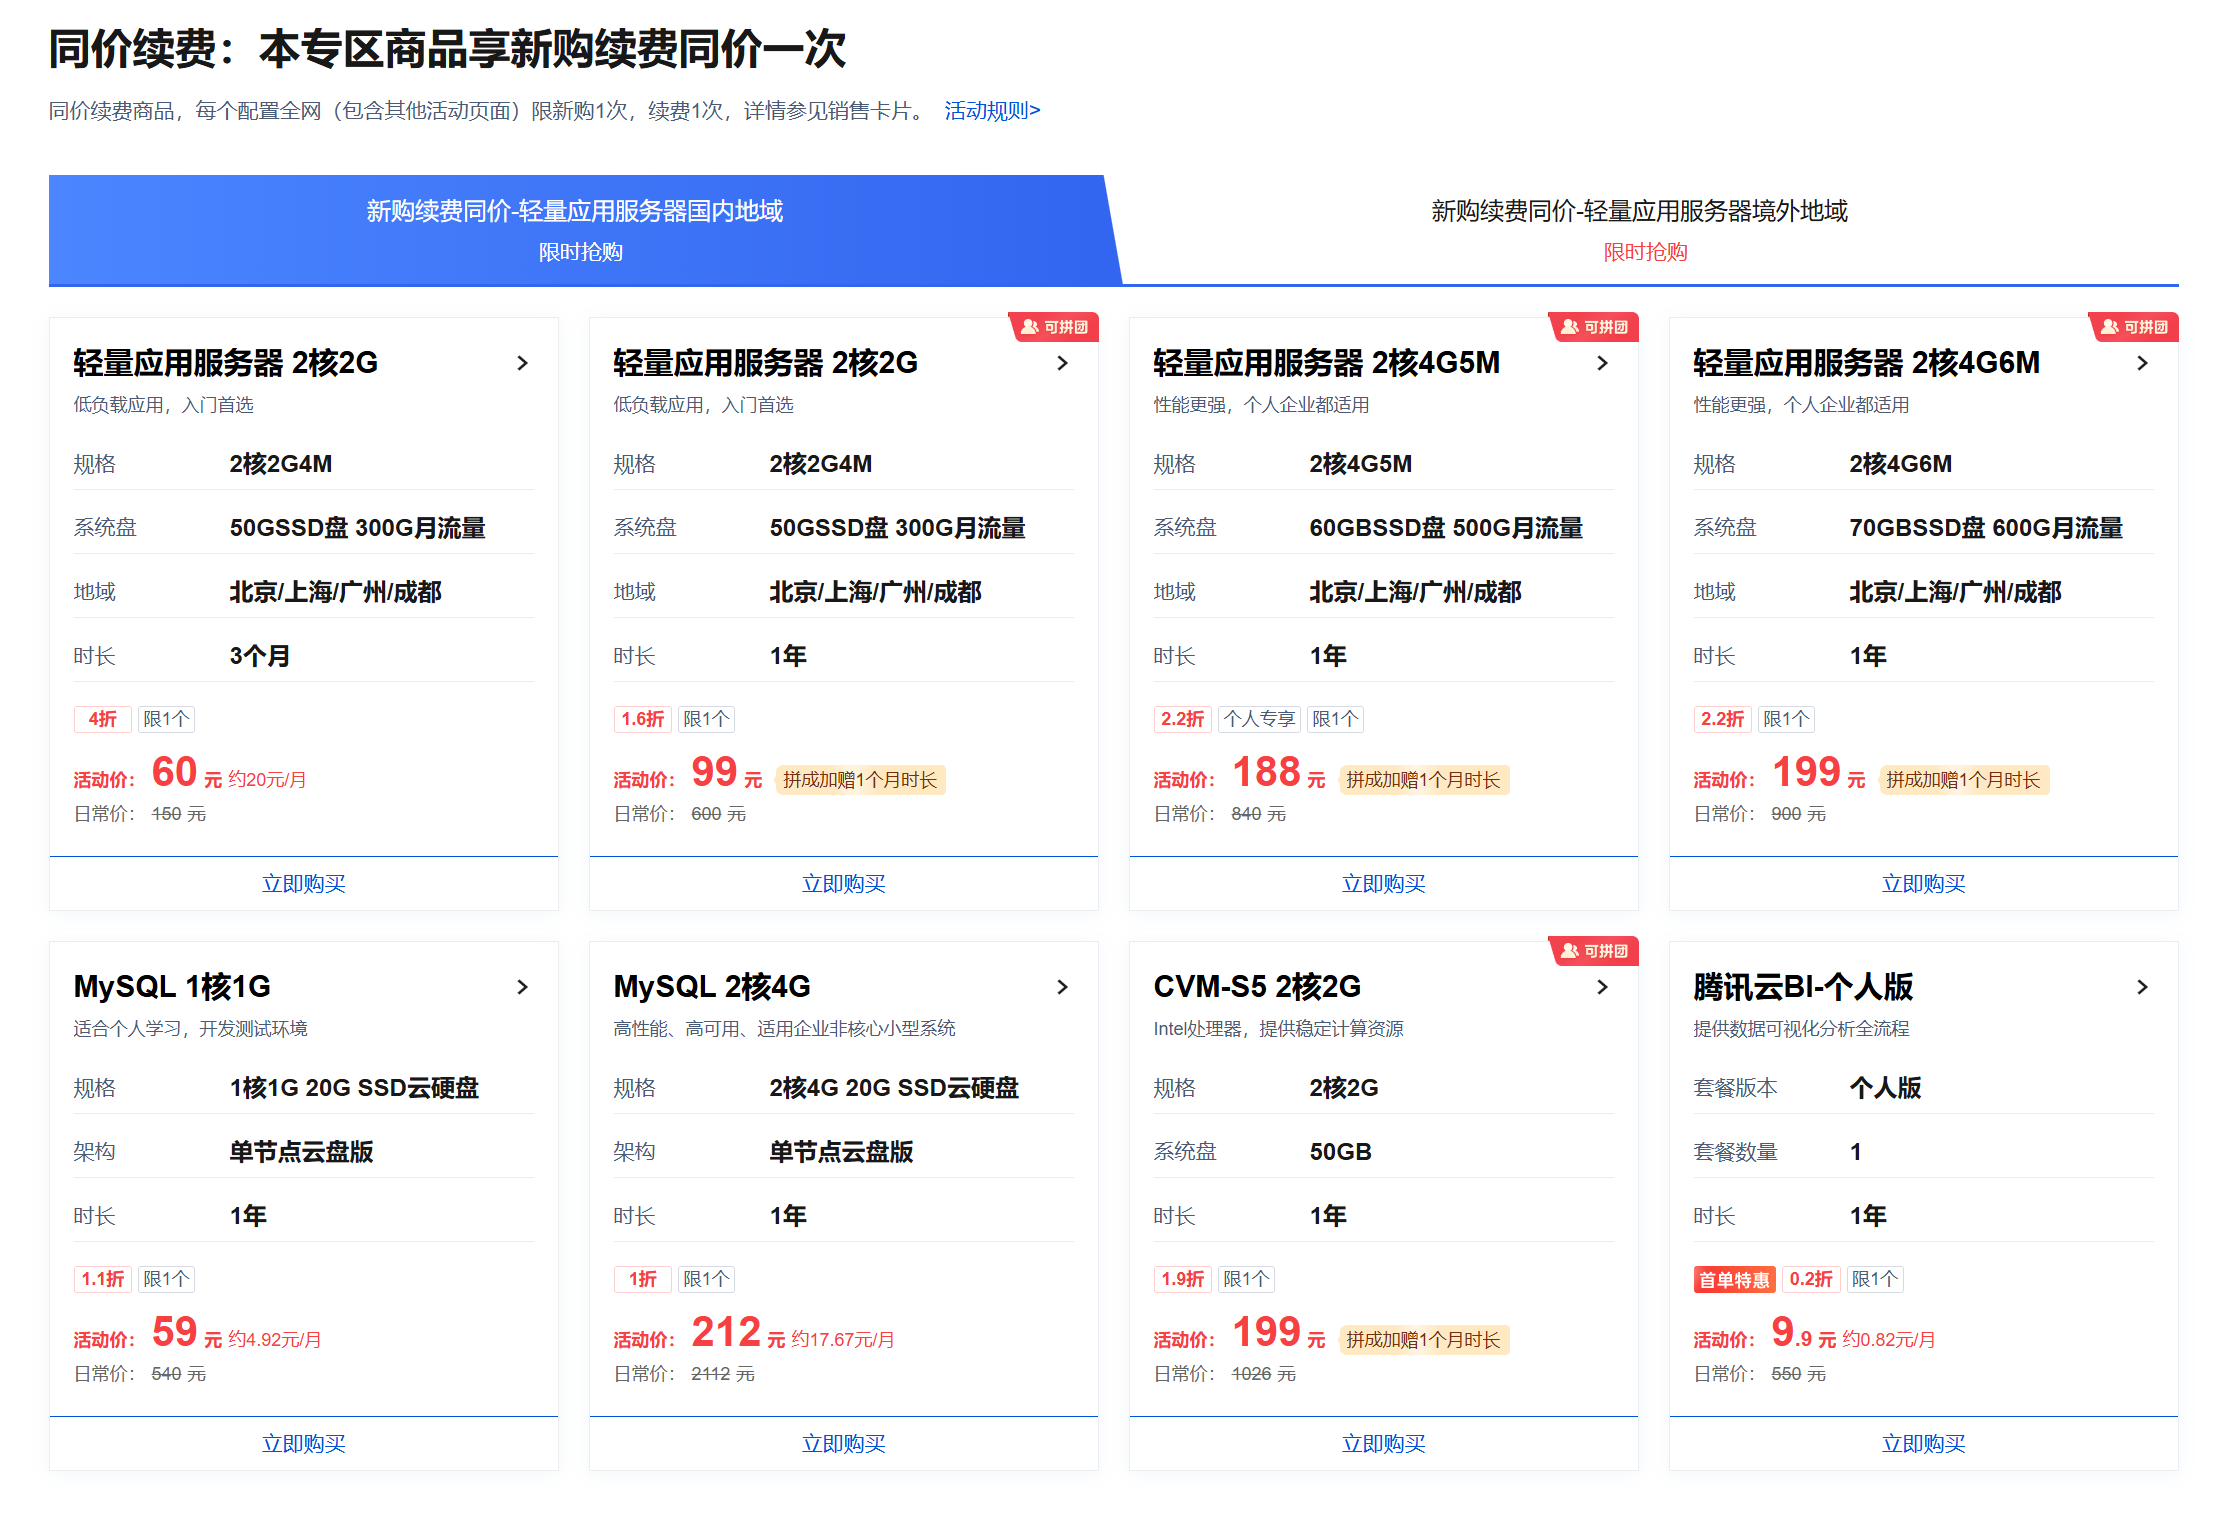The width and height of the screenshot is (2228, 1526).
Task: Expand the 2核2G 1年 card chevron
Action: [x=1062, y=363]
